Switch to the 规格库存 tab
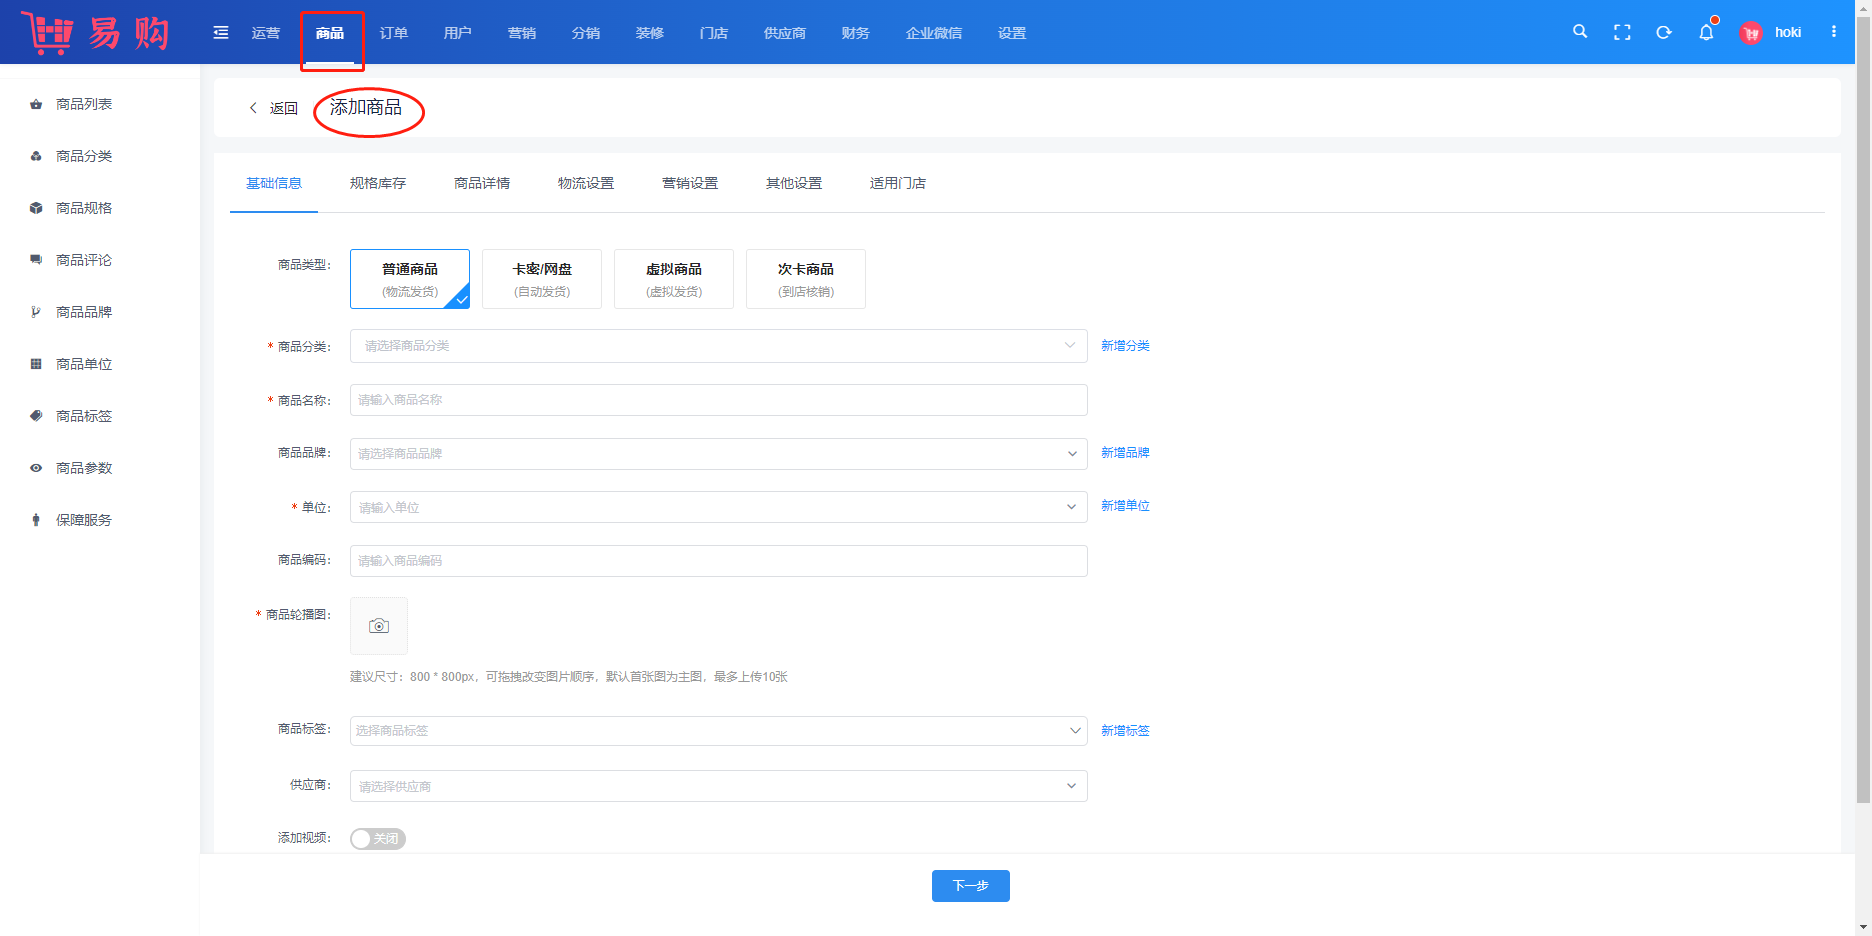1872x936 pixels. pos(378,183)
